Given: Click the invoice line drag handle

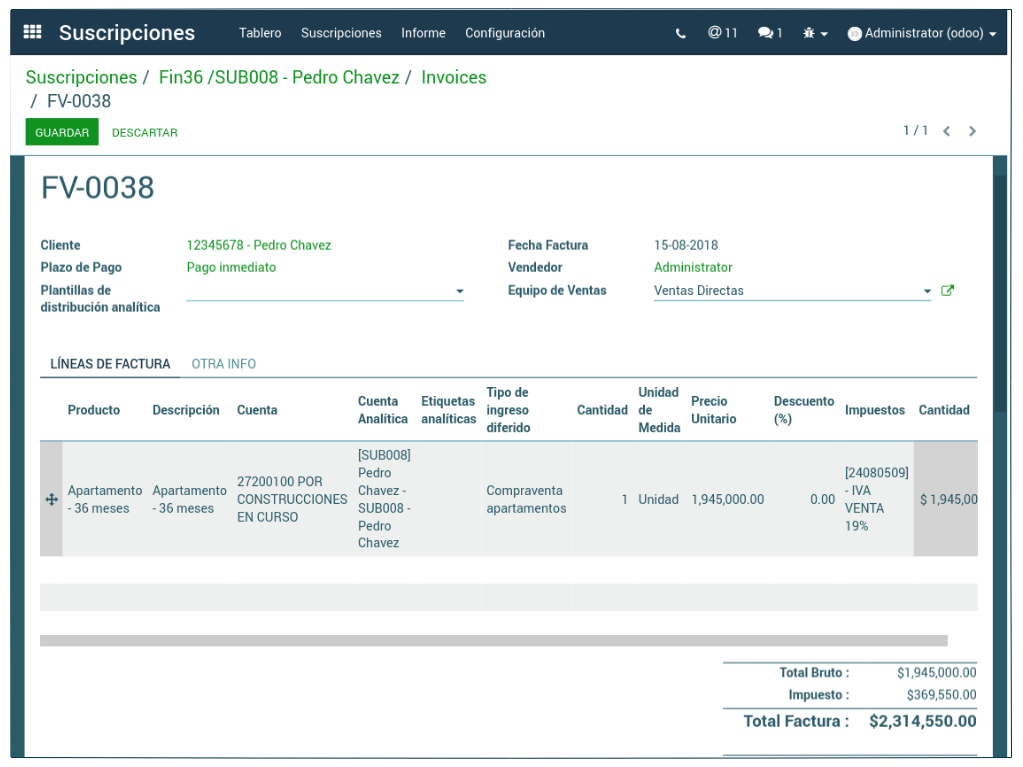Looking at the screenshot, I should [x=52, y=499].
